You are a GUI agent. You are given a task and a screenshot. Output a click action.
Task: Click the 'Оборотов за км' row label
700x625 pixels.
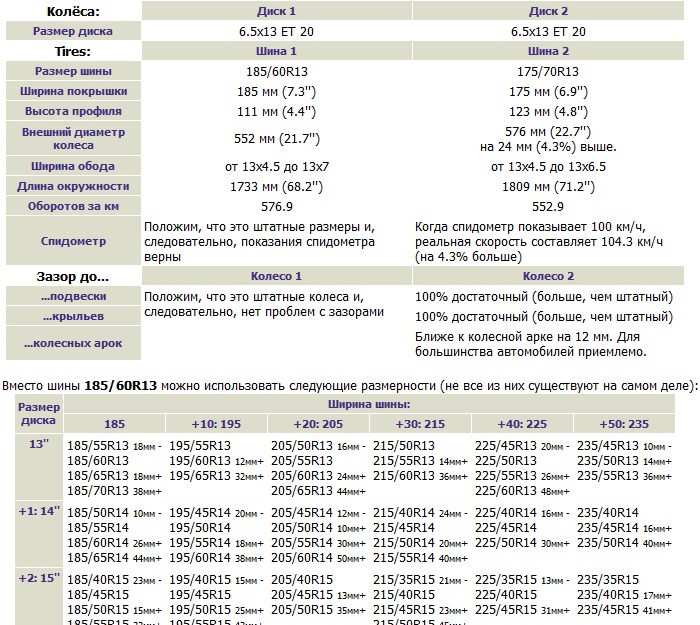[x=73, y=206]
